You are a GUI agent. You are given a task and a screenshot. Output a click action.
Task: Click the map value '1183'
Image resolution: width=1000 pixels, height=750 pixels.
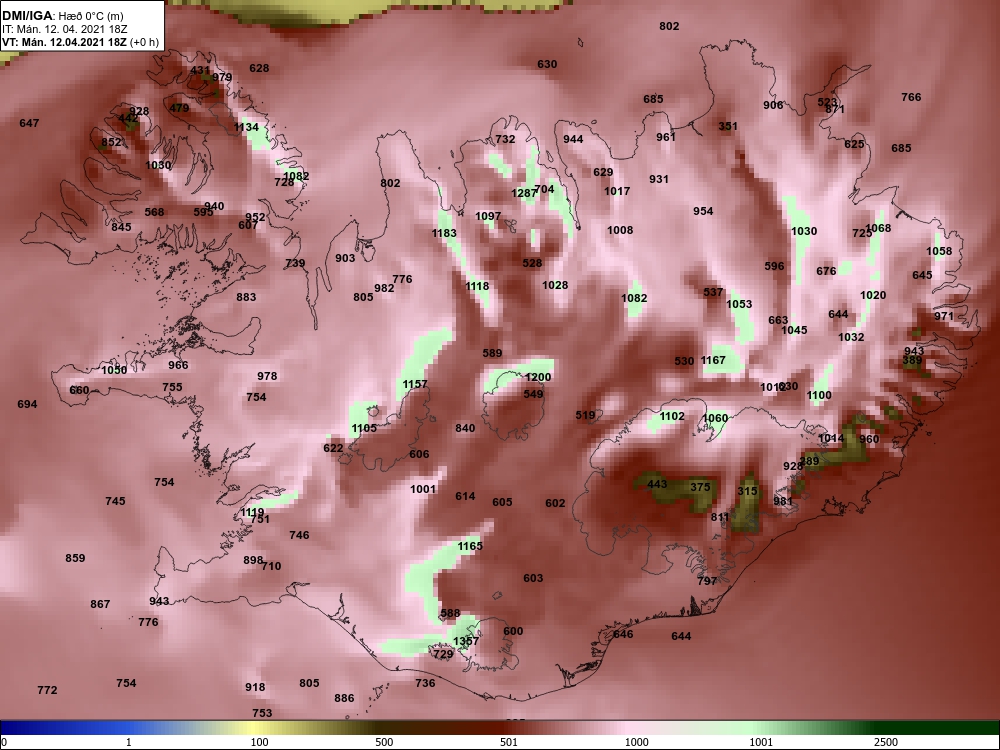click(444, 233)
